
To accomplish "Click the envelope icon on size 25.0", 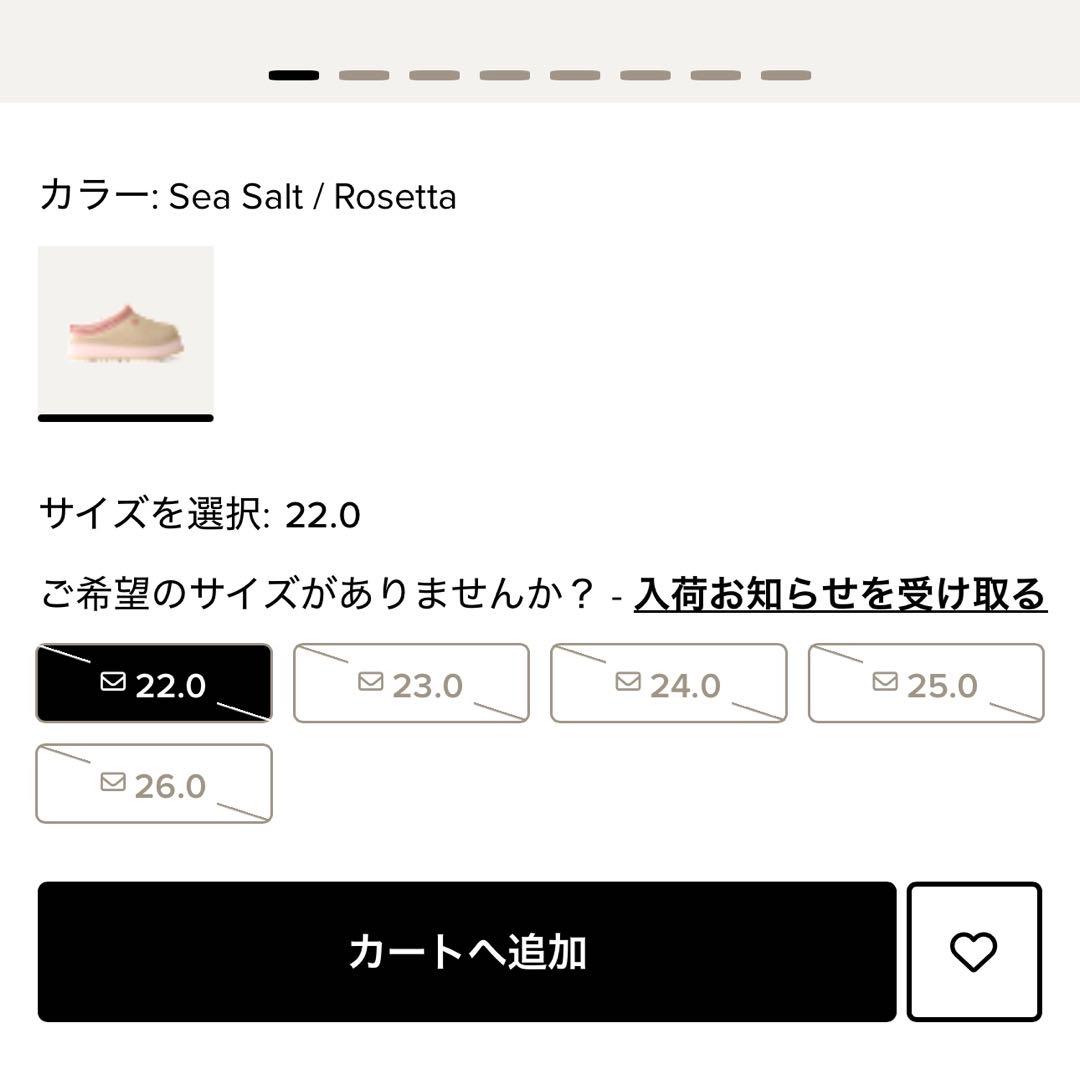I will [885, 682].
